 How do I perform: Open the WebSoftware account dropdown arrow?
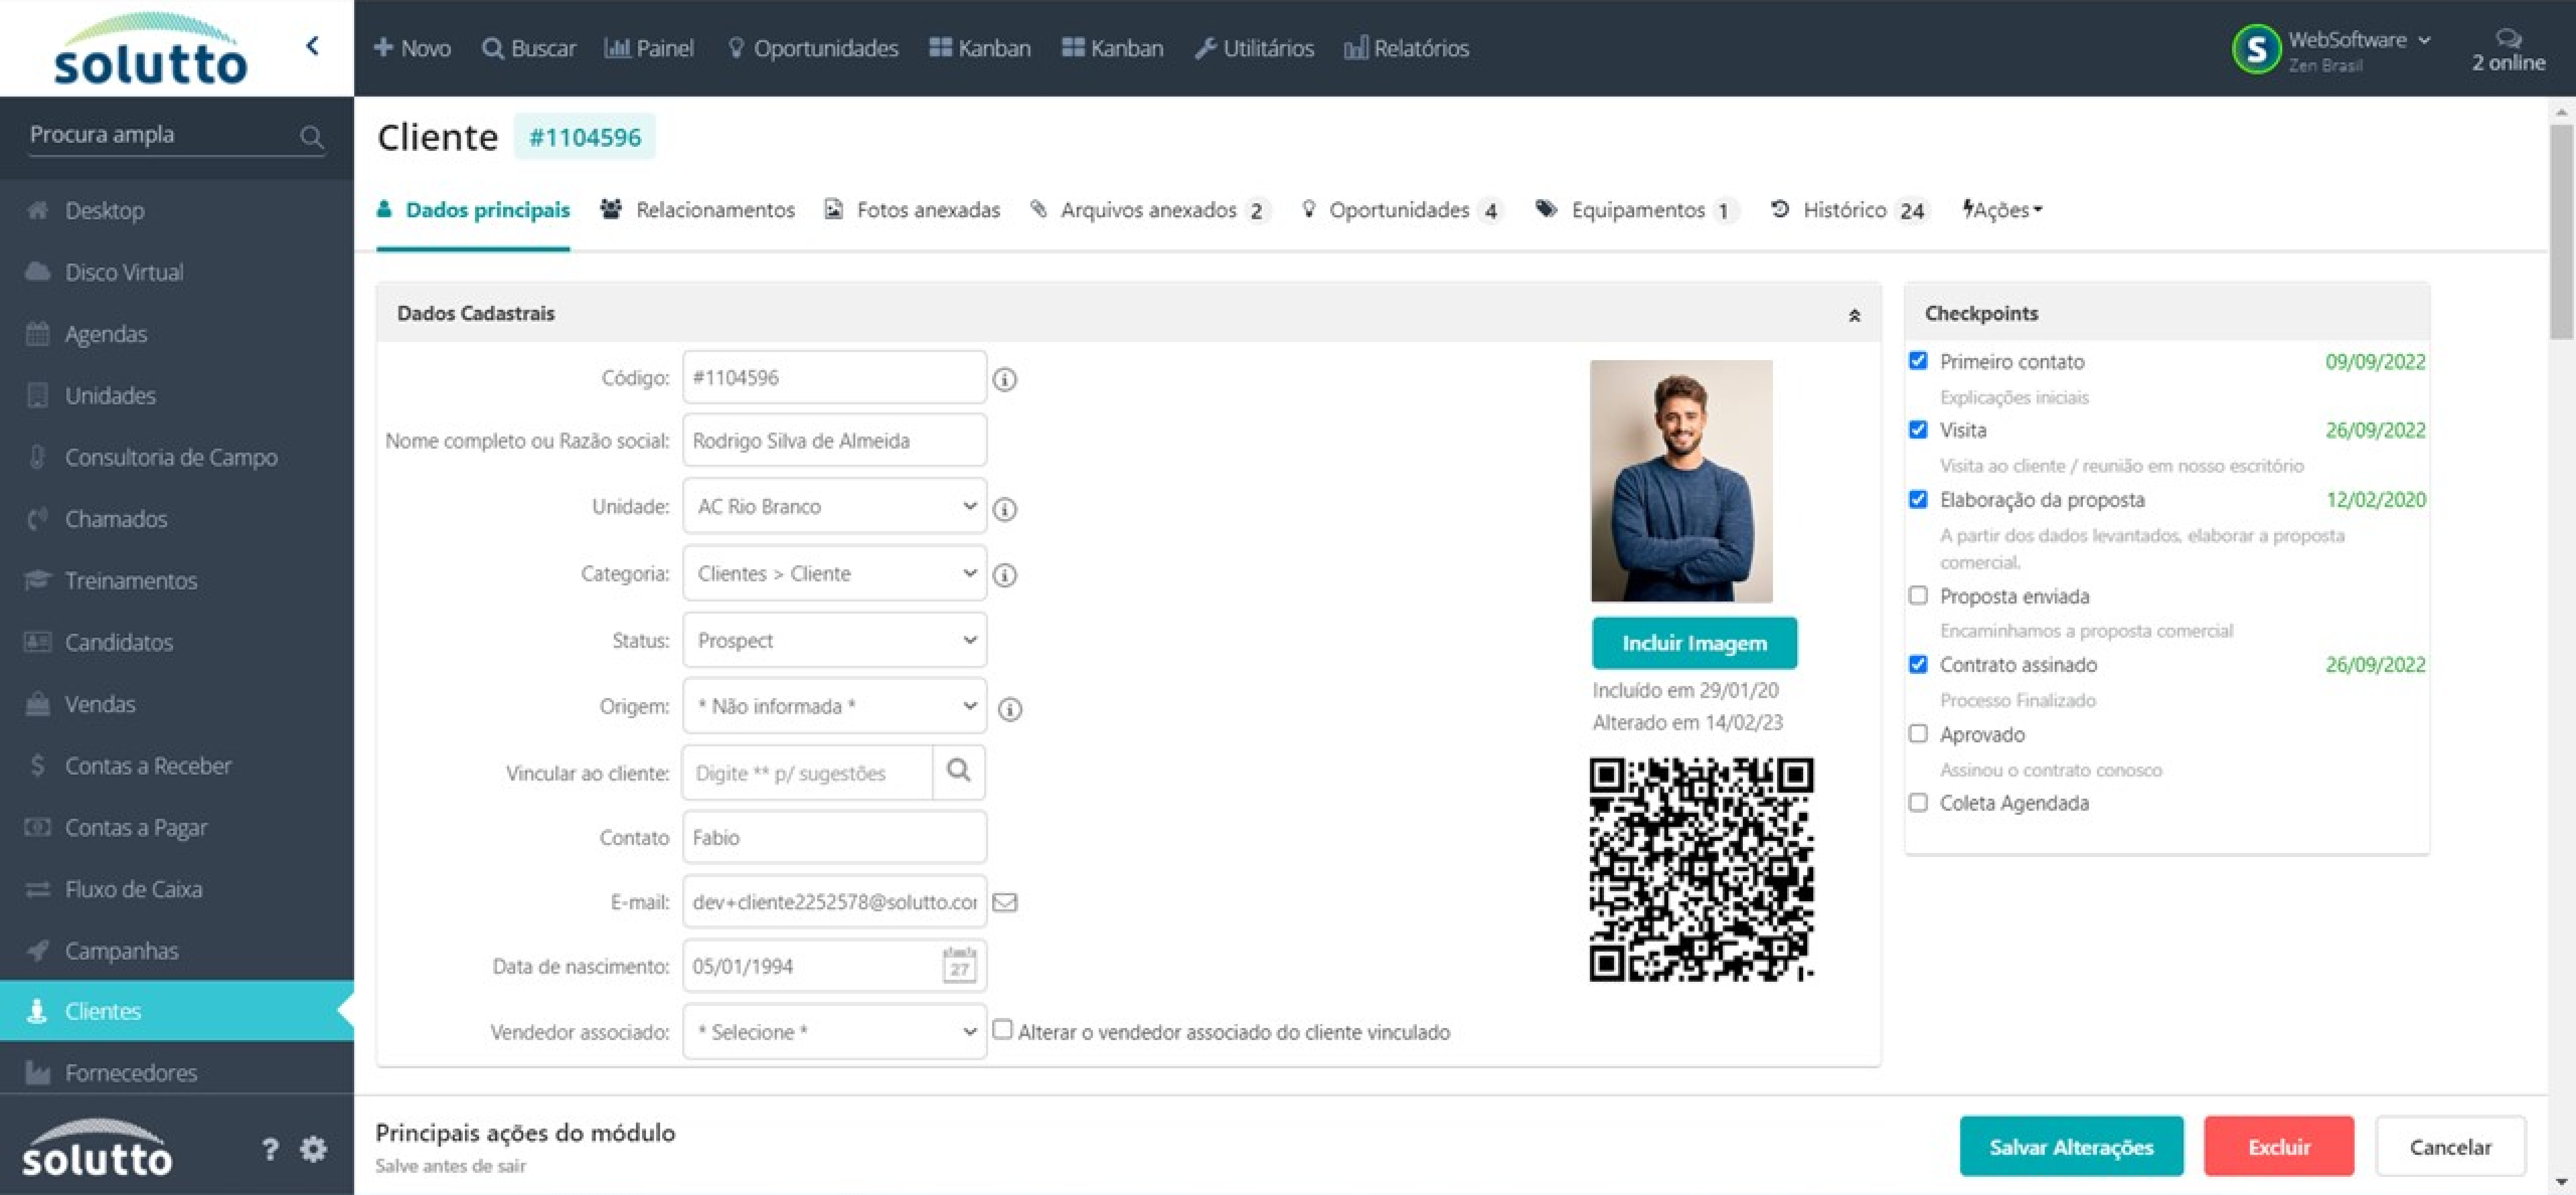2424,40
